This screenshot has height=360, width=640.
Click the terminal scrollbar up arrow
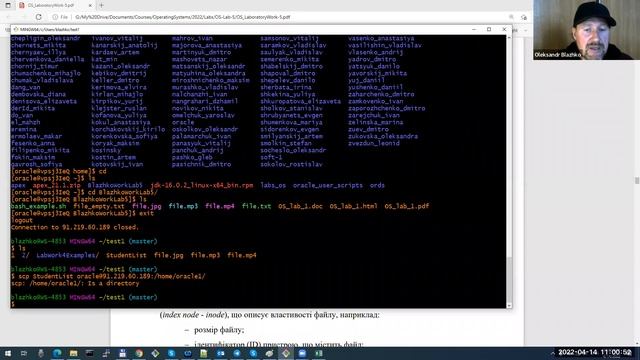[509, 38]
